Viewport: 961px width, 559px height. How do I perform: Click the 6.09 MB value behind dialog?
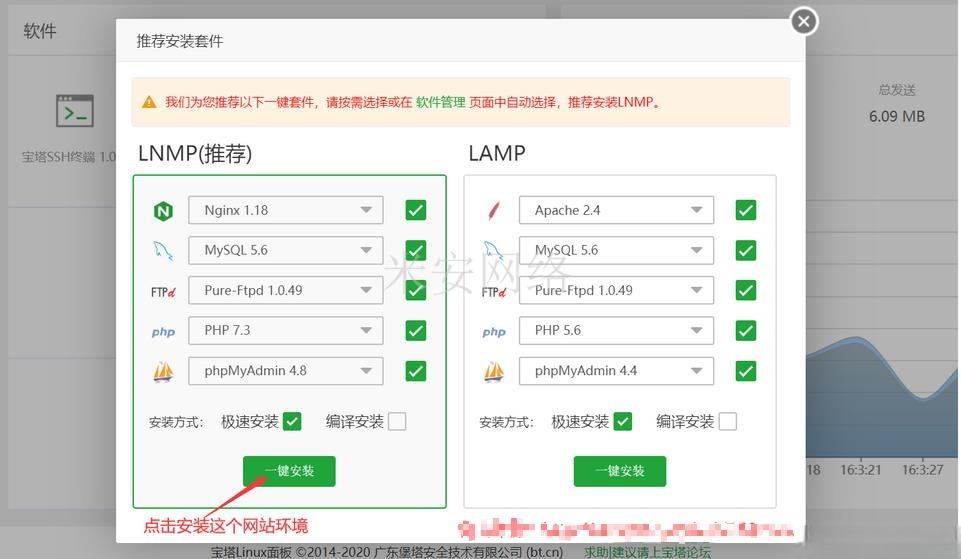(x=897, y=116)
